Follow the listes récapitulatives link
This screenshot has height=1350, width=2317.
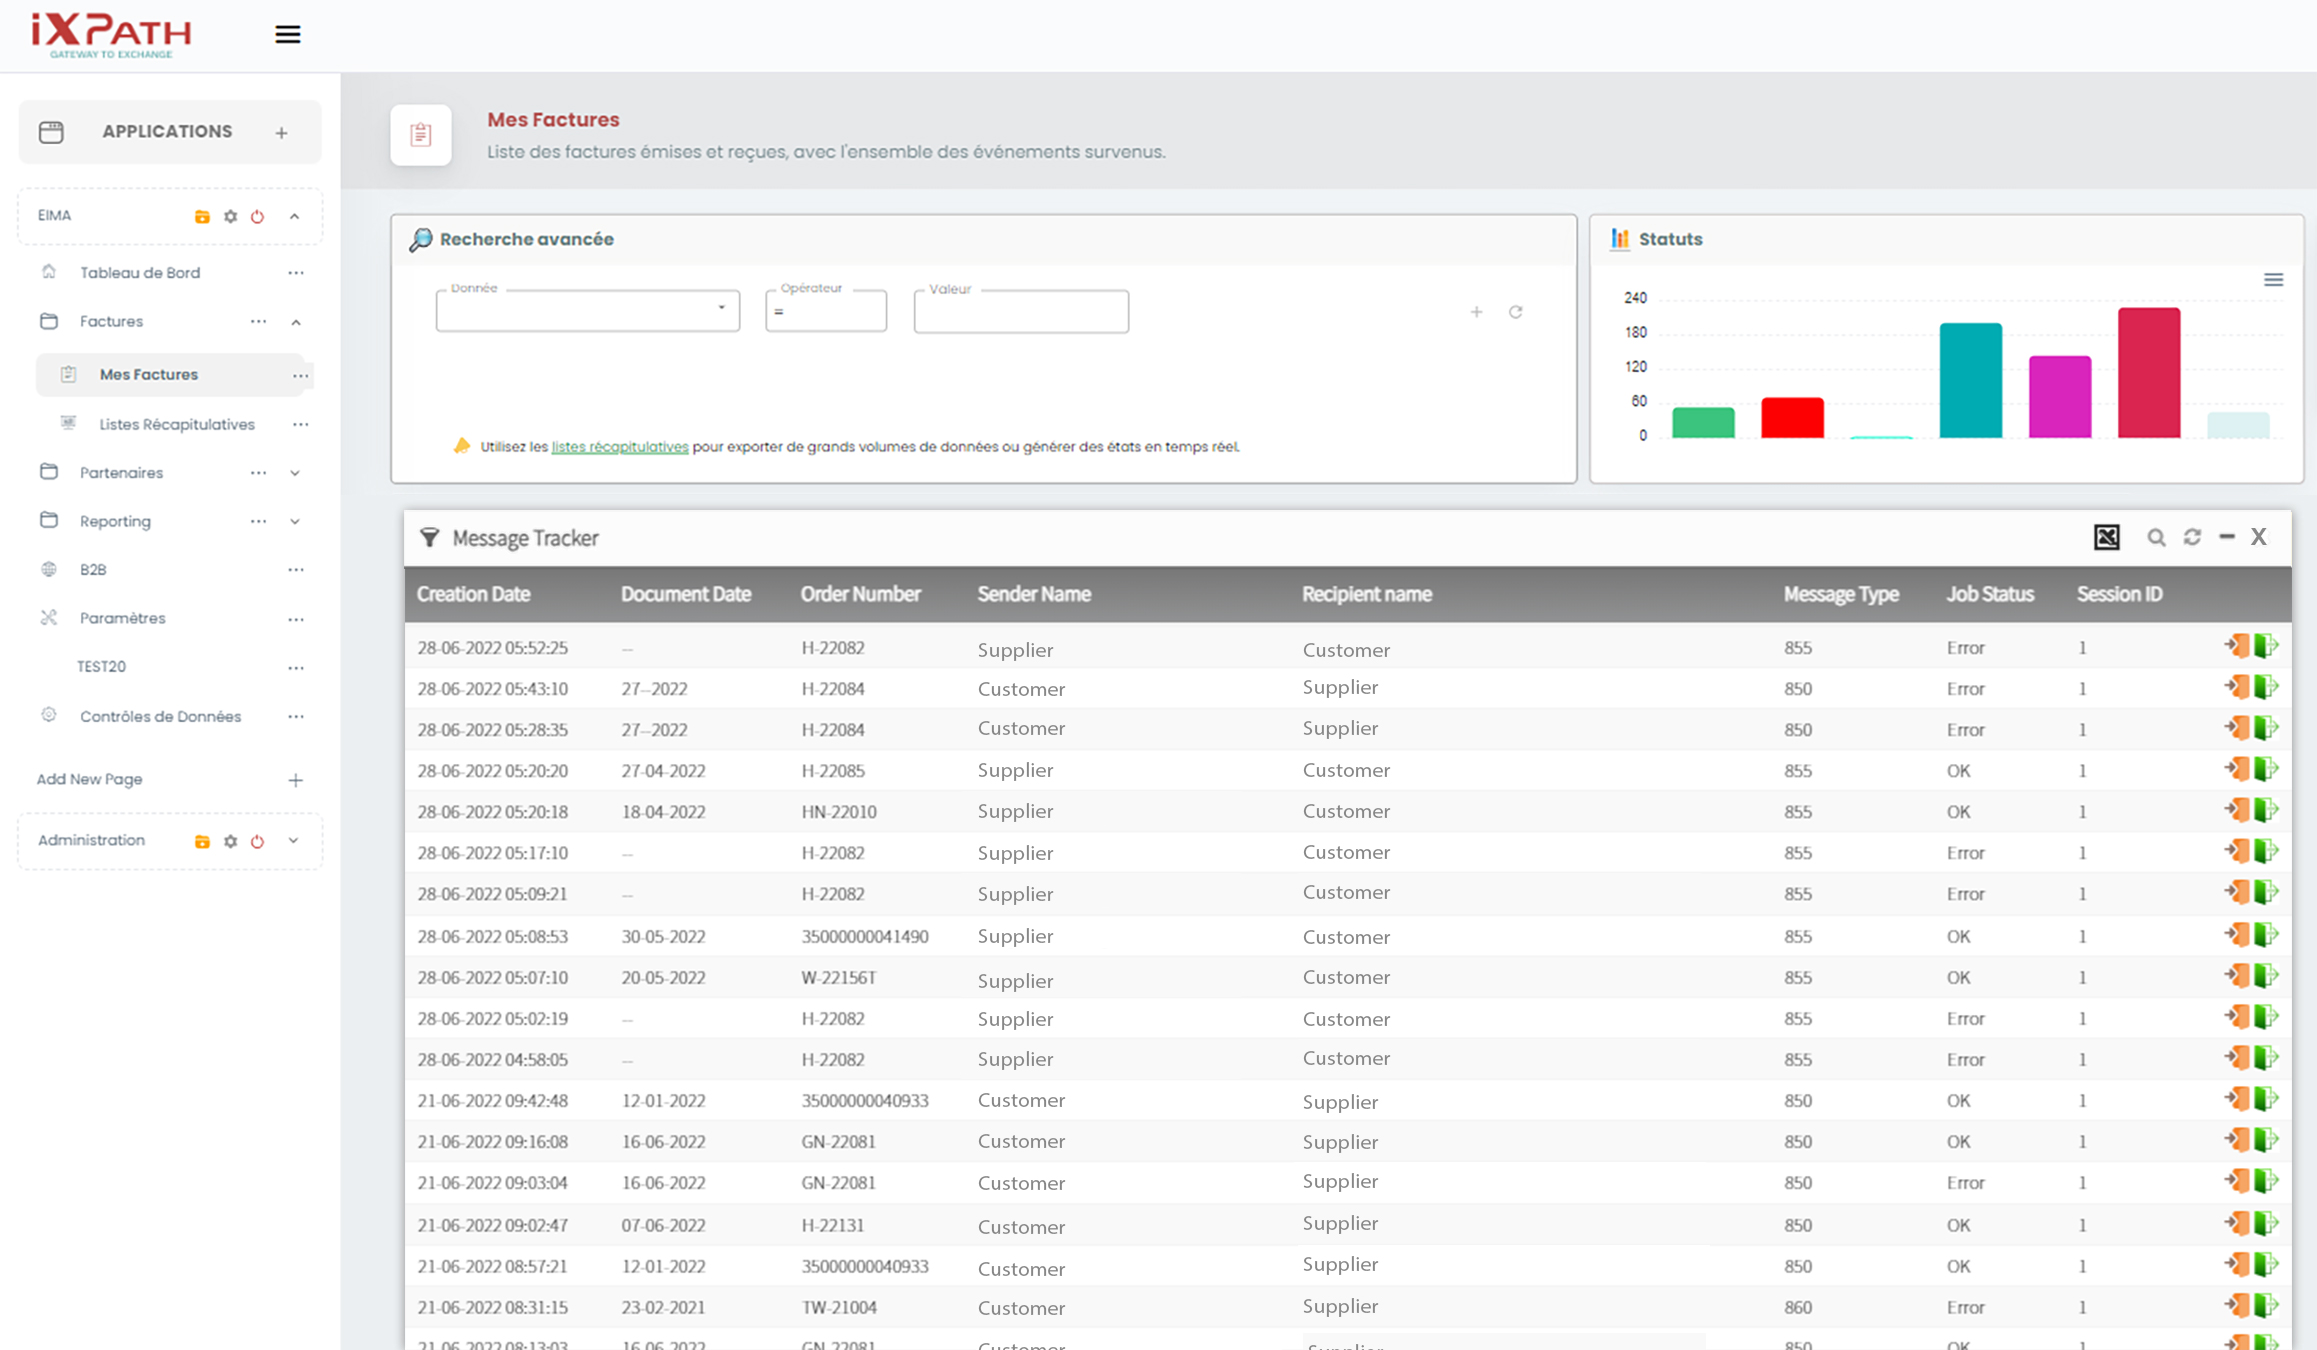619,447
